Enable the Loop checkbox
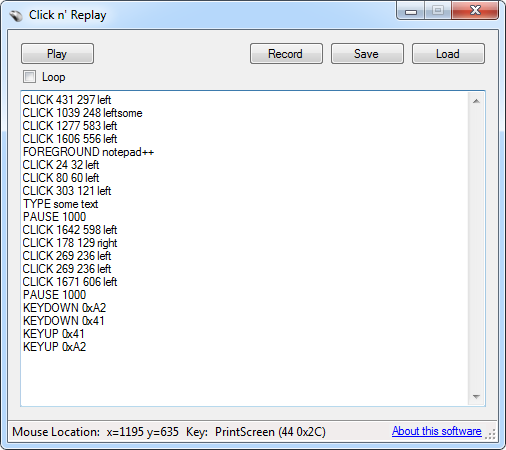 coord(29,77)
